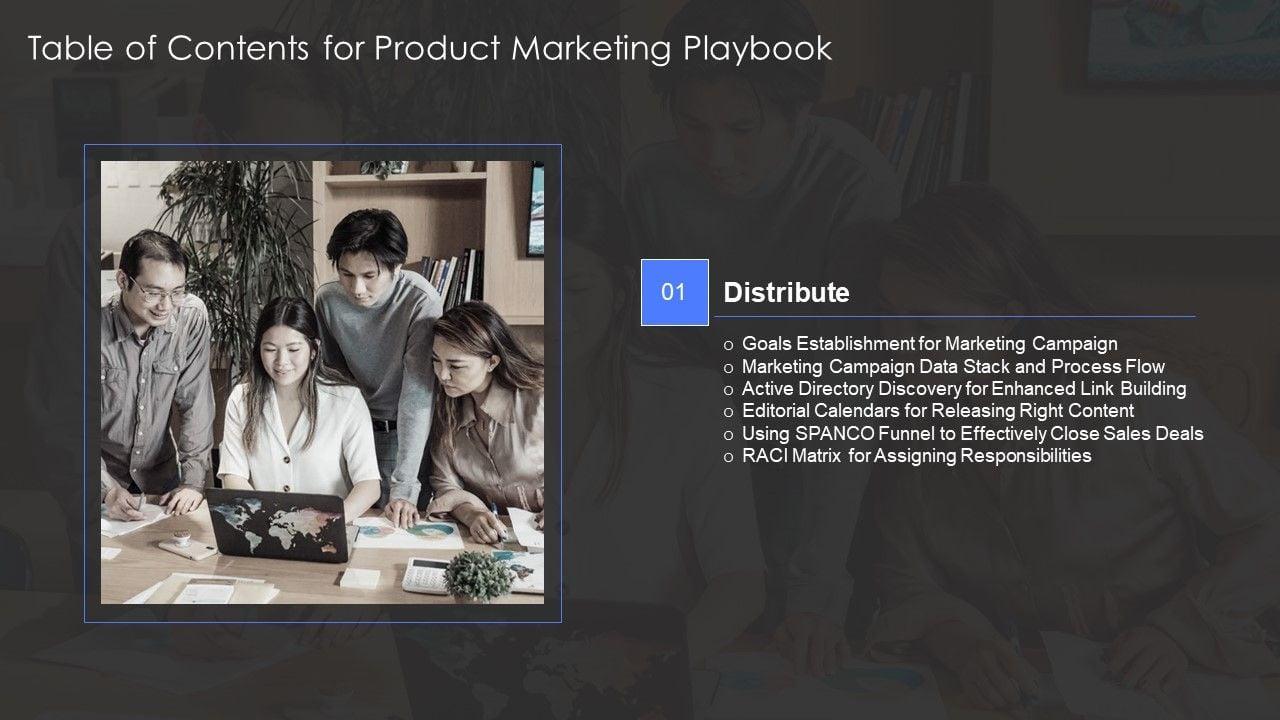The image size is (1280, 720).
Task: Open Editorial Calendars for Releasing Right Content
Action: (937, 411)
